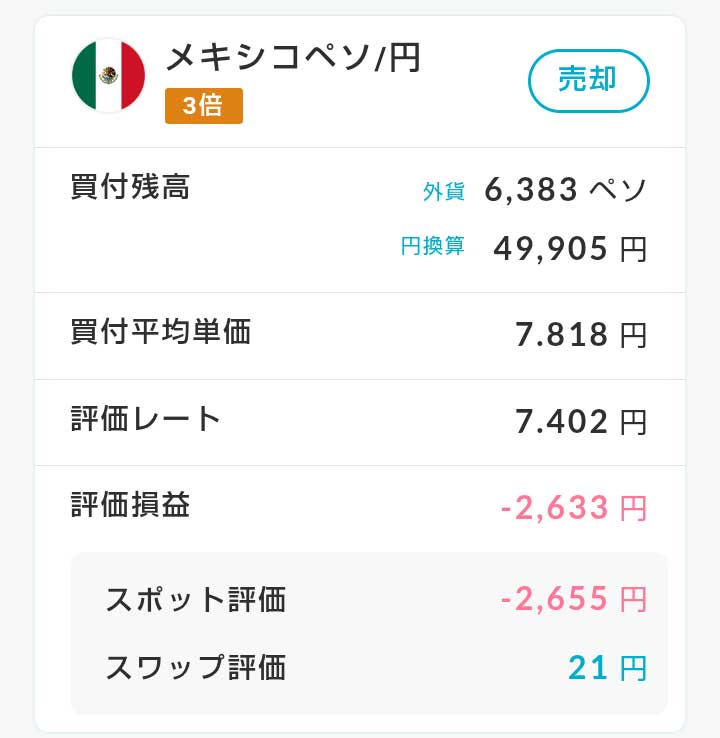Click the Mexico flag icon

coord(108,76)
